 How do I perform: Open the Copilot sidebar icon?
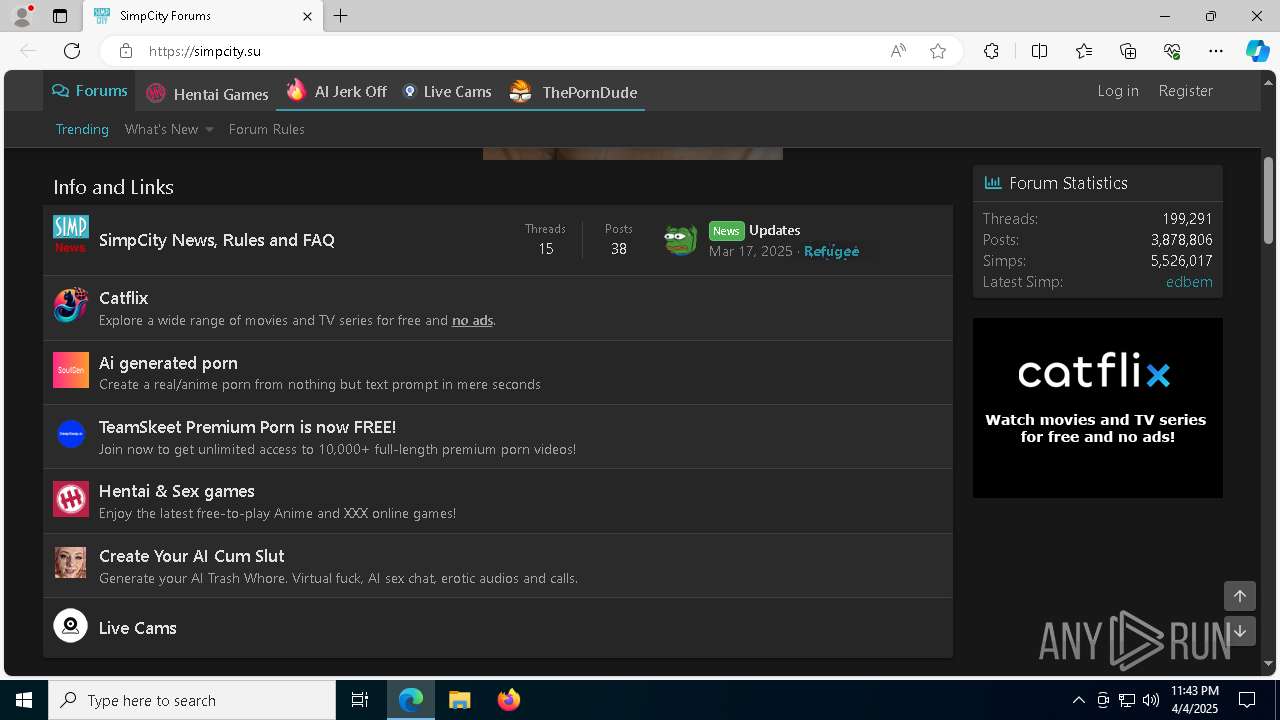tap(1257, 51)
